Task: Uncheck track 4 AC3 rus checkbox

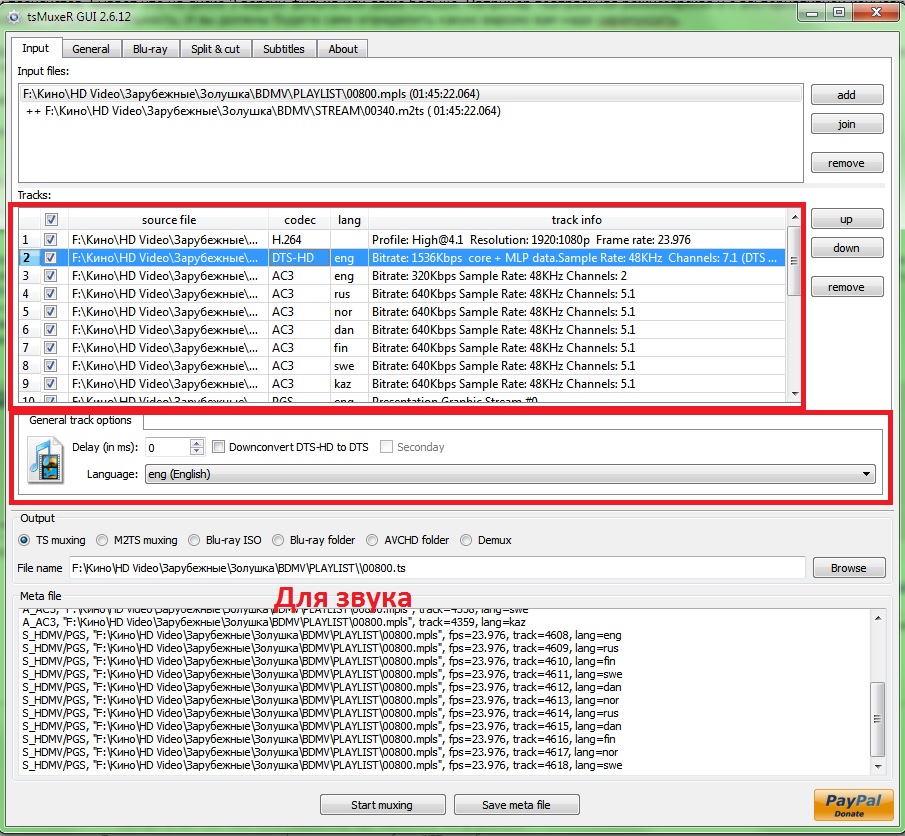Action: 51,294
